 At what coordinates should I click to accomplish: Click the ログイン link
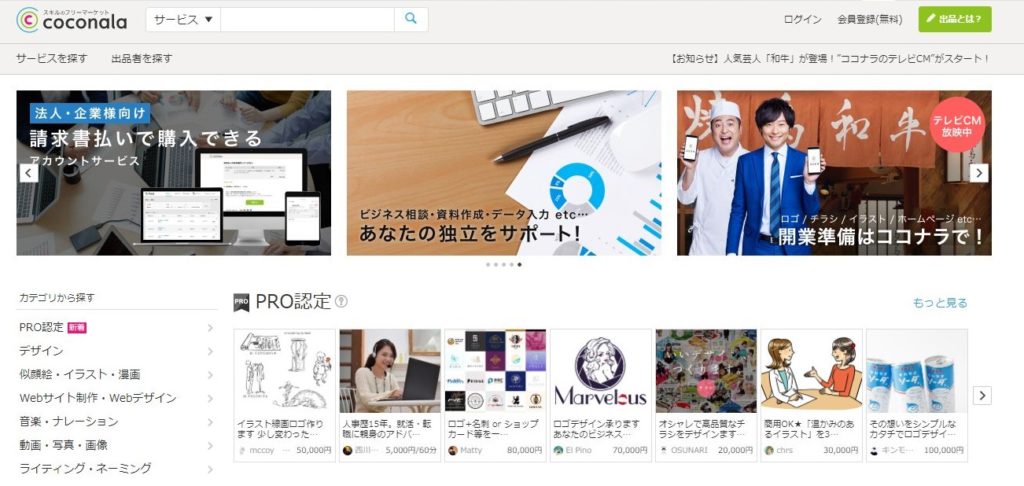tap(802, 20)
